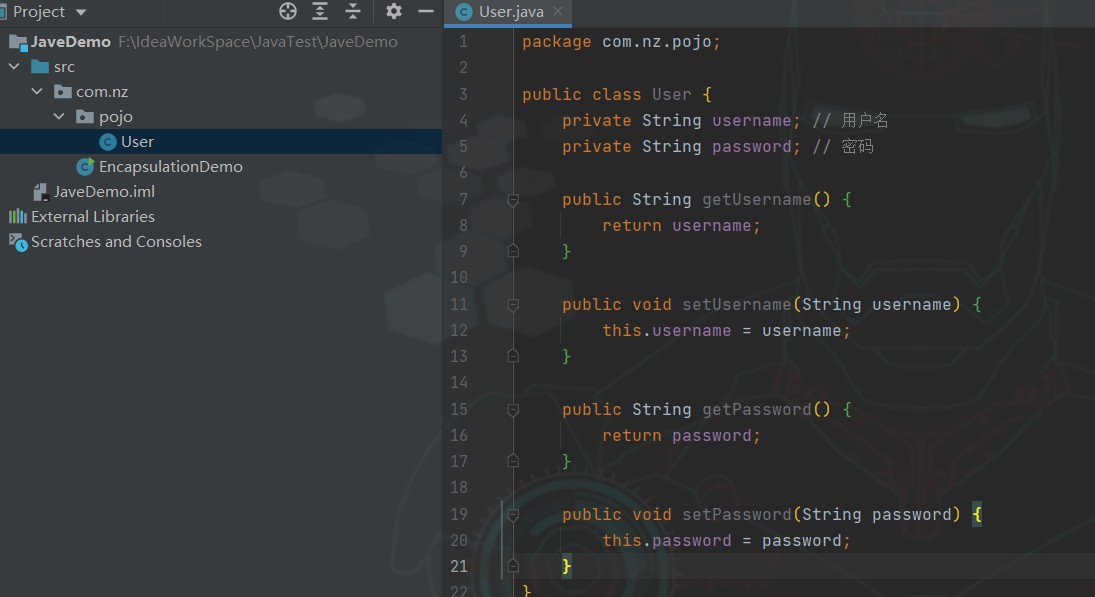Screen dimensions: 1095x597
Task: Open the Project view dropdown
Action: [x=81, y=12]
